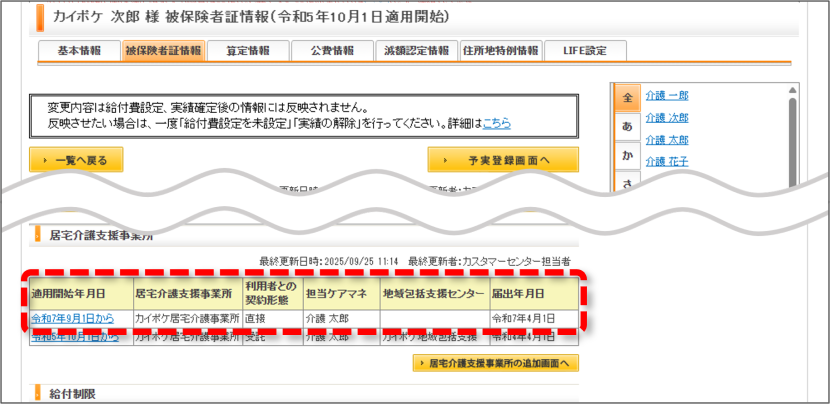Select user 介護 一郎 in list
Screen dimensions: 830x404
(x=667, y=96)
